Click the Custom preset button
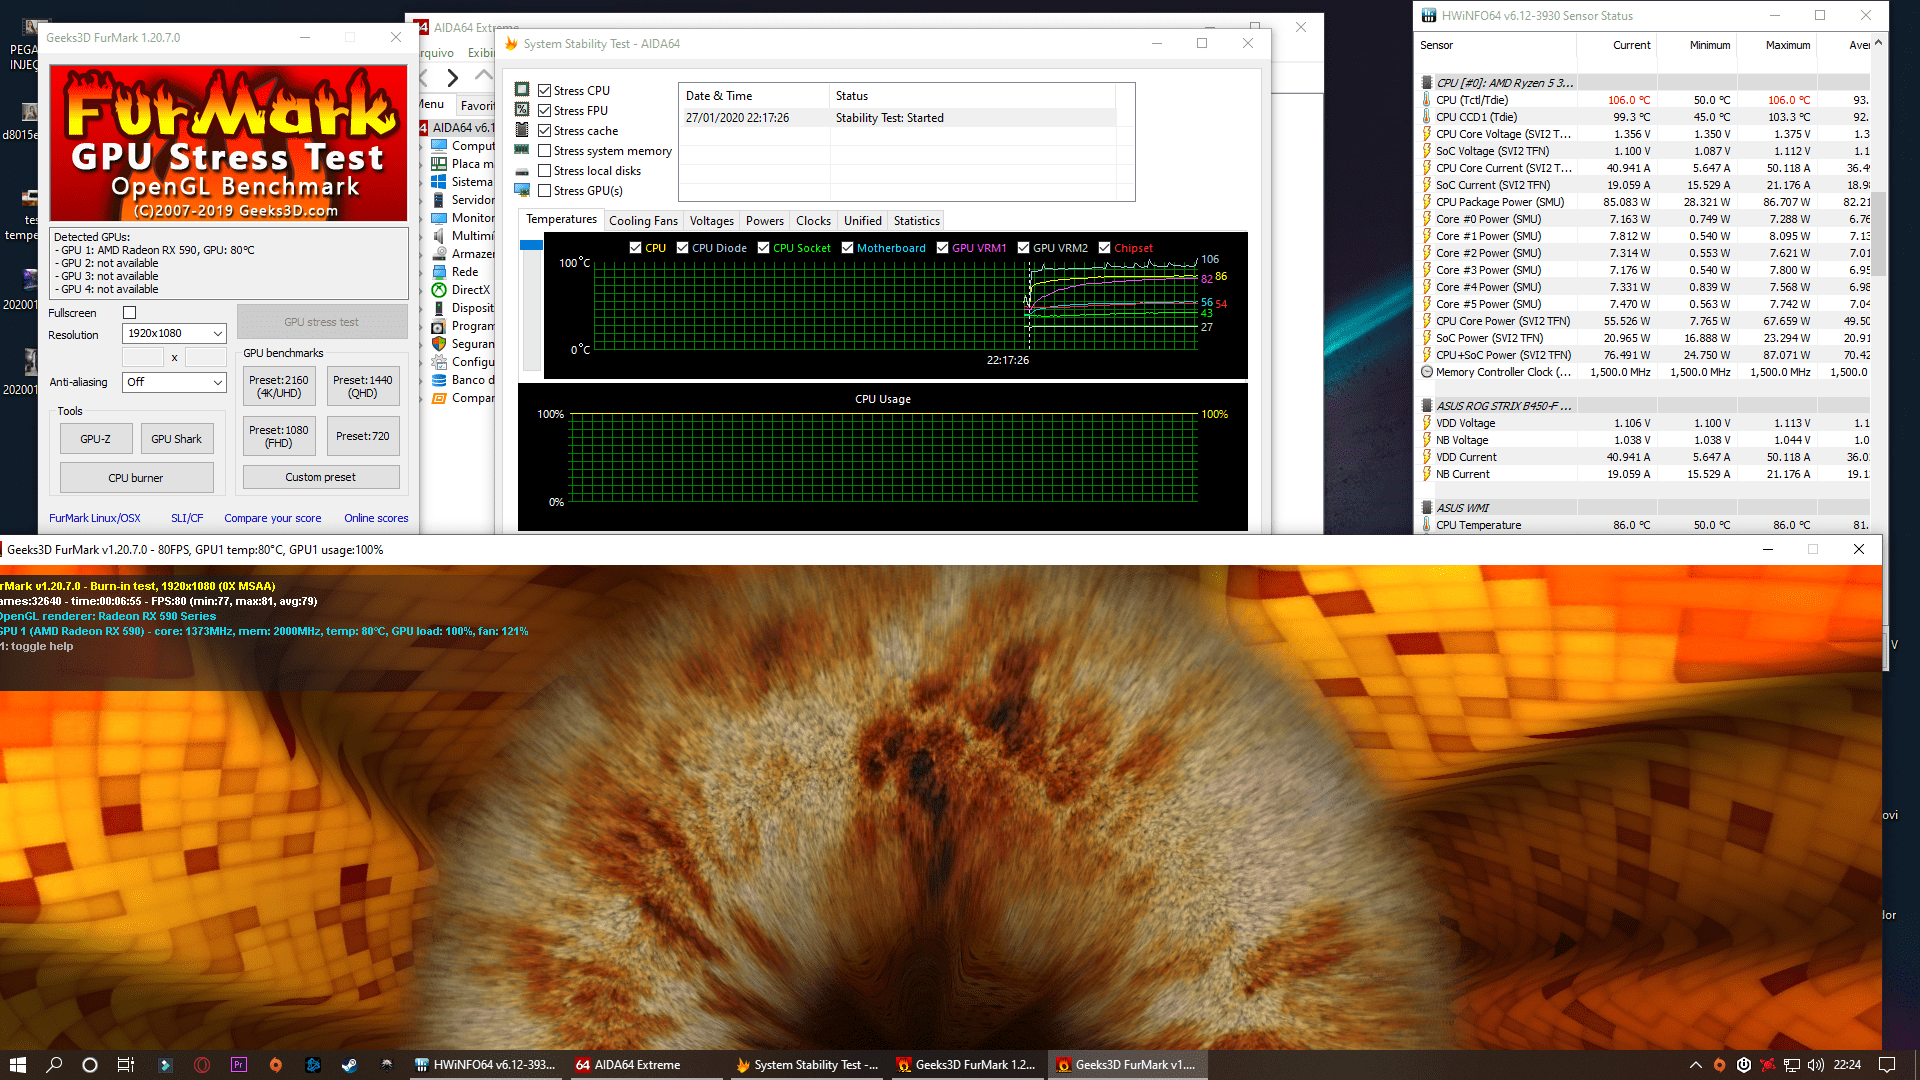The image size is (1920, 1080). pyautogui.click(x=321, y=477)
